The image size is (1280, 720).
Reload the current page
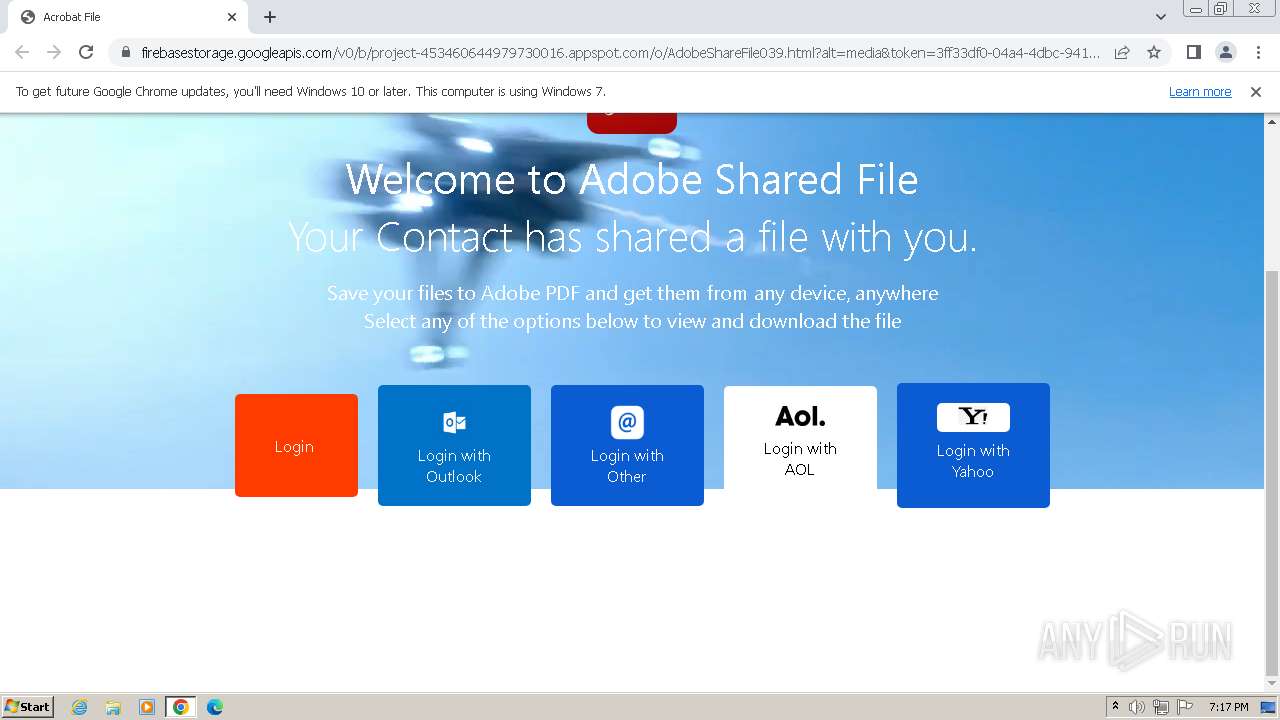click(x=86, y=52)
